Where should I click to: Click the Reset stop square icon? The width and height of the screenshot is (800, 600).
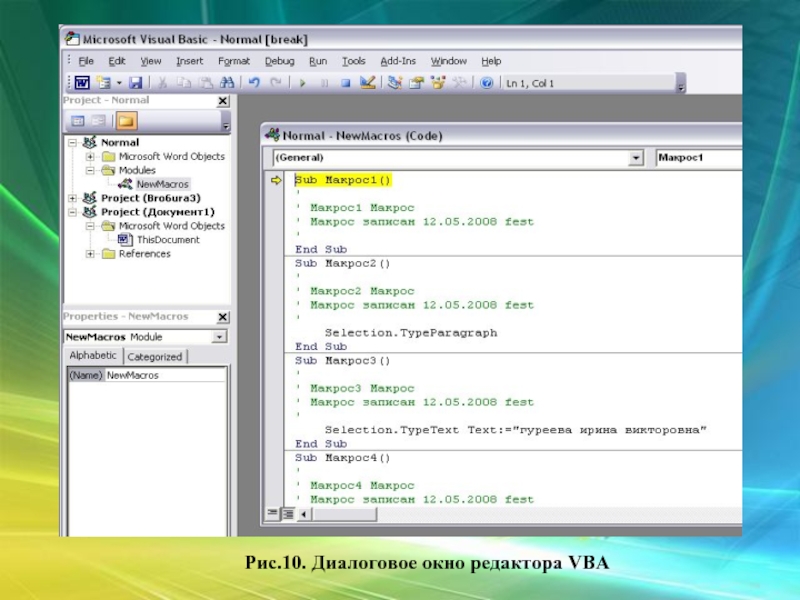(x=345, y=83)
